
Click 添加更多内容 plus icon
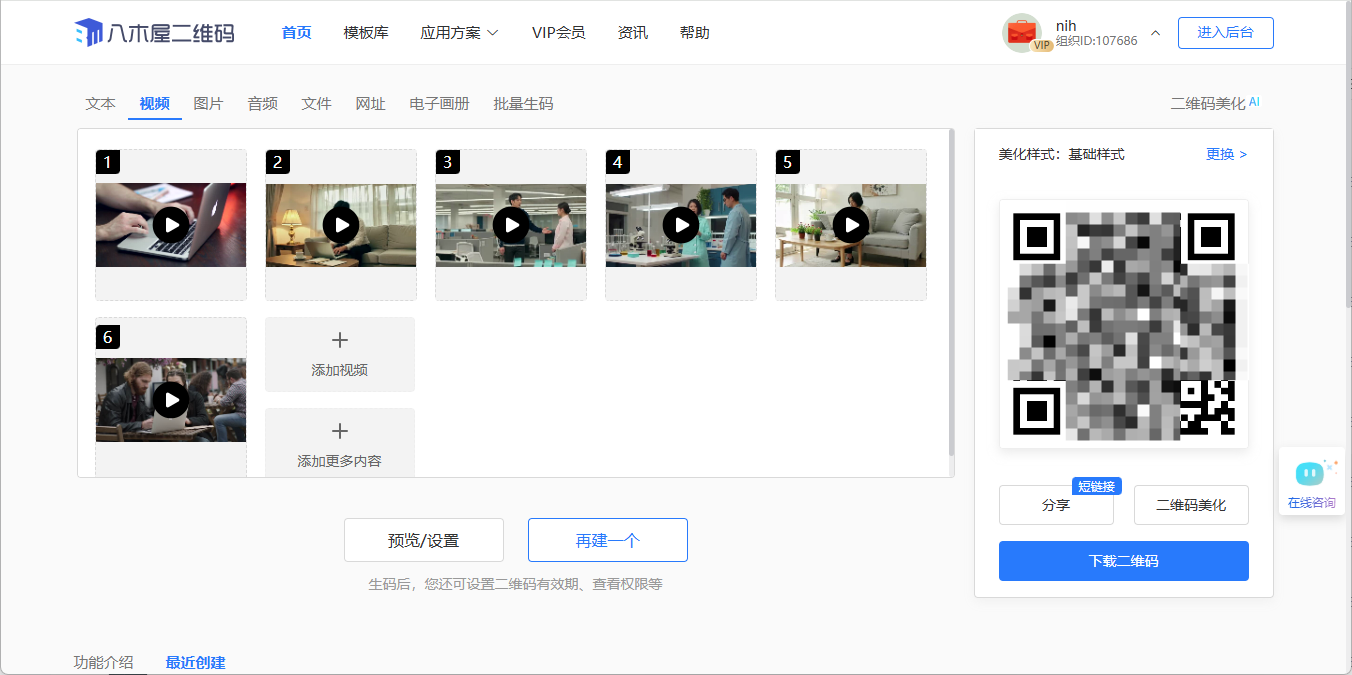coord(339,432)
